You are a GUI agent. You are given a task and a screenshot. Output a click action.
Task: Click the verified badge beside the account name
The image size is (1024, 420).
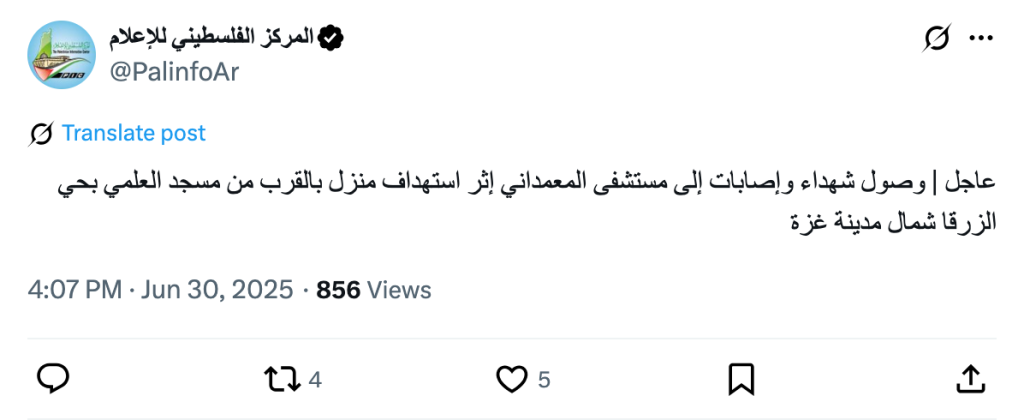coord(331,38)
